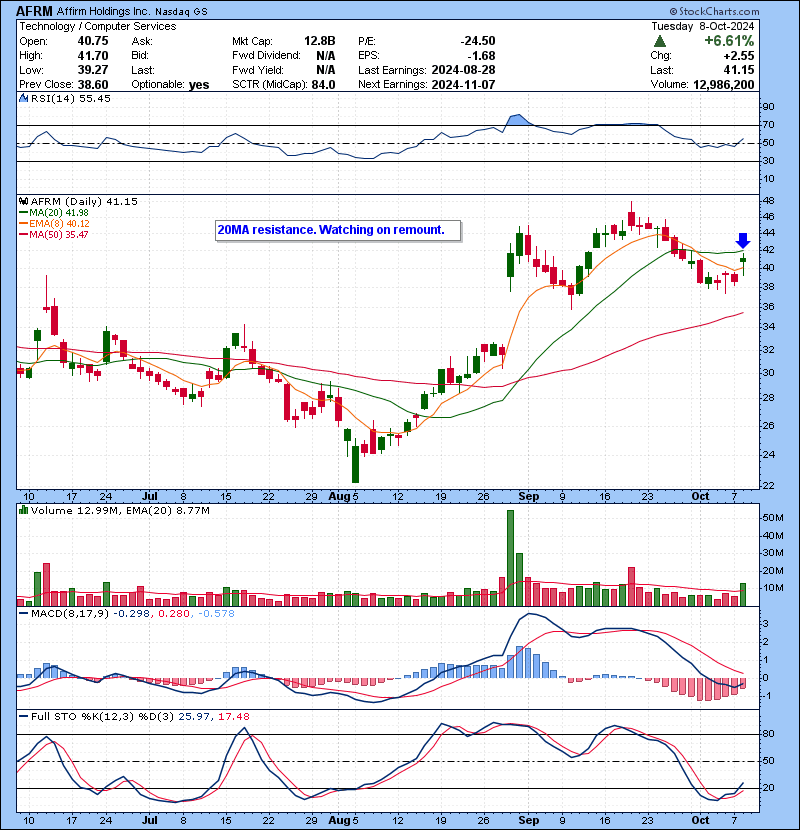Click the stochastic %K value 25.97

tap(194, 716)
